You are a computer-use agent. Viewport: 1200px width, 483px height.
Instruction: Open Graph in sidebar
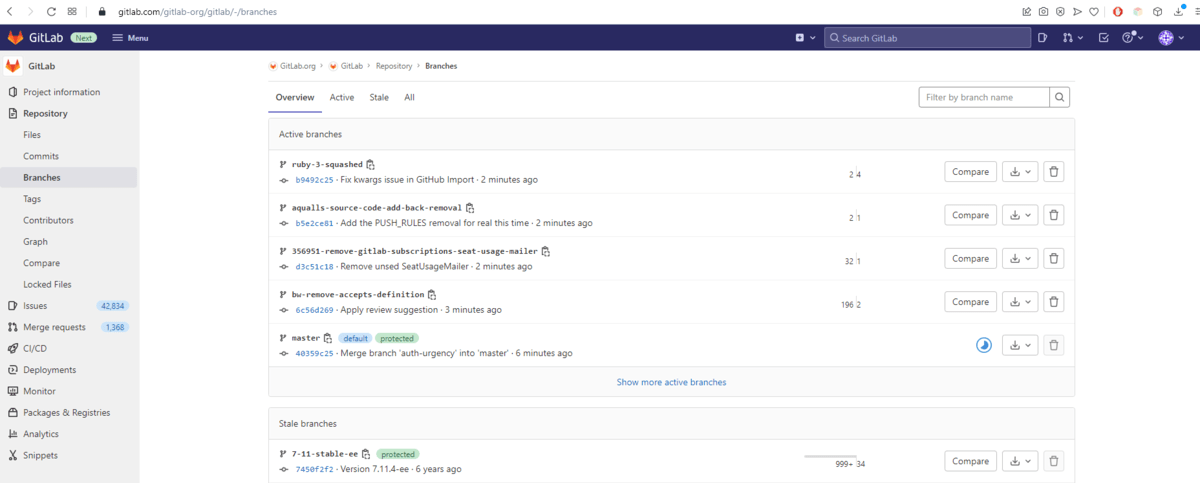point(35,241)
